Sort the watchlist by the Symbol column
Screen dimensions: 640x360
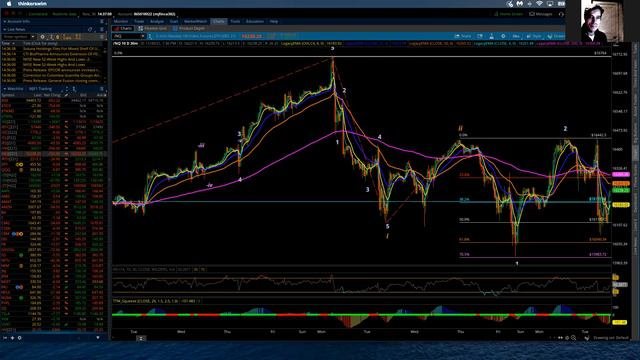pyautogui.click(x=8, y=95)
